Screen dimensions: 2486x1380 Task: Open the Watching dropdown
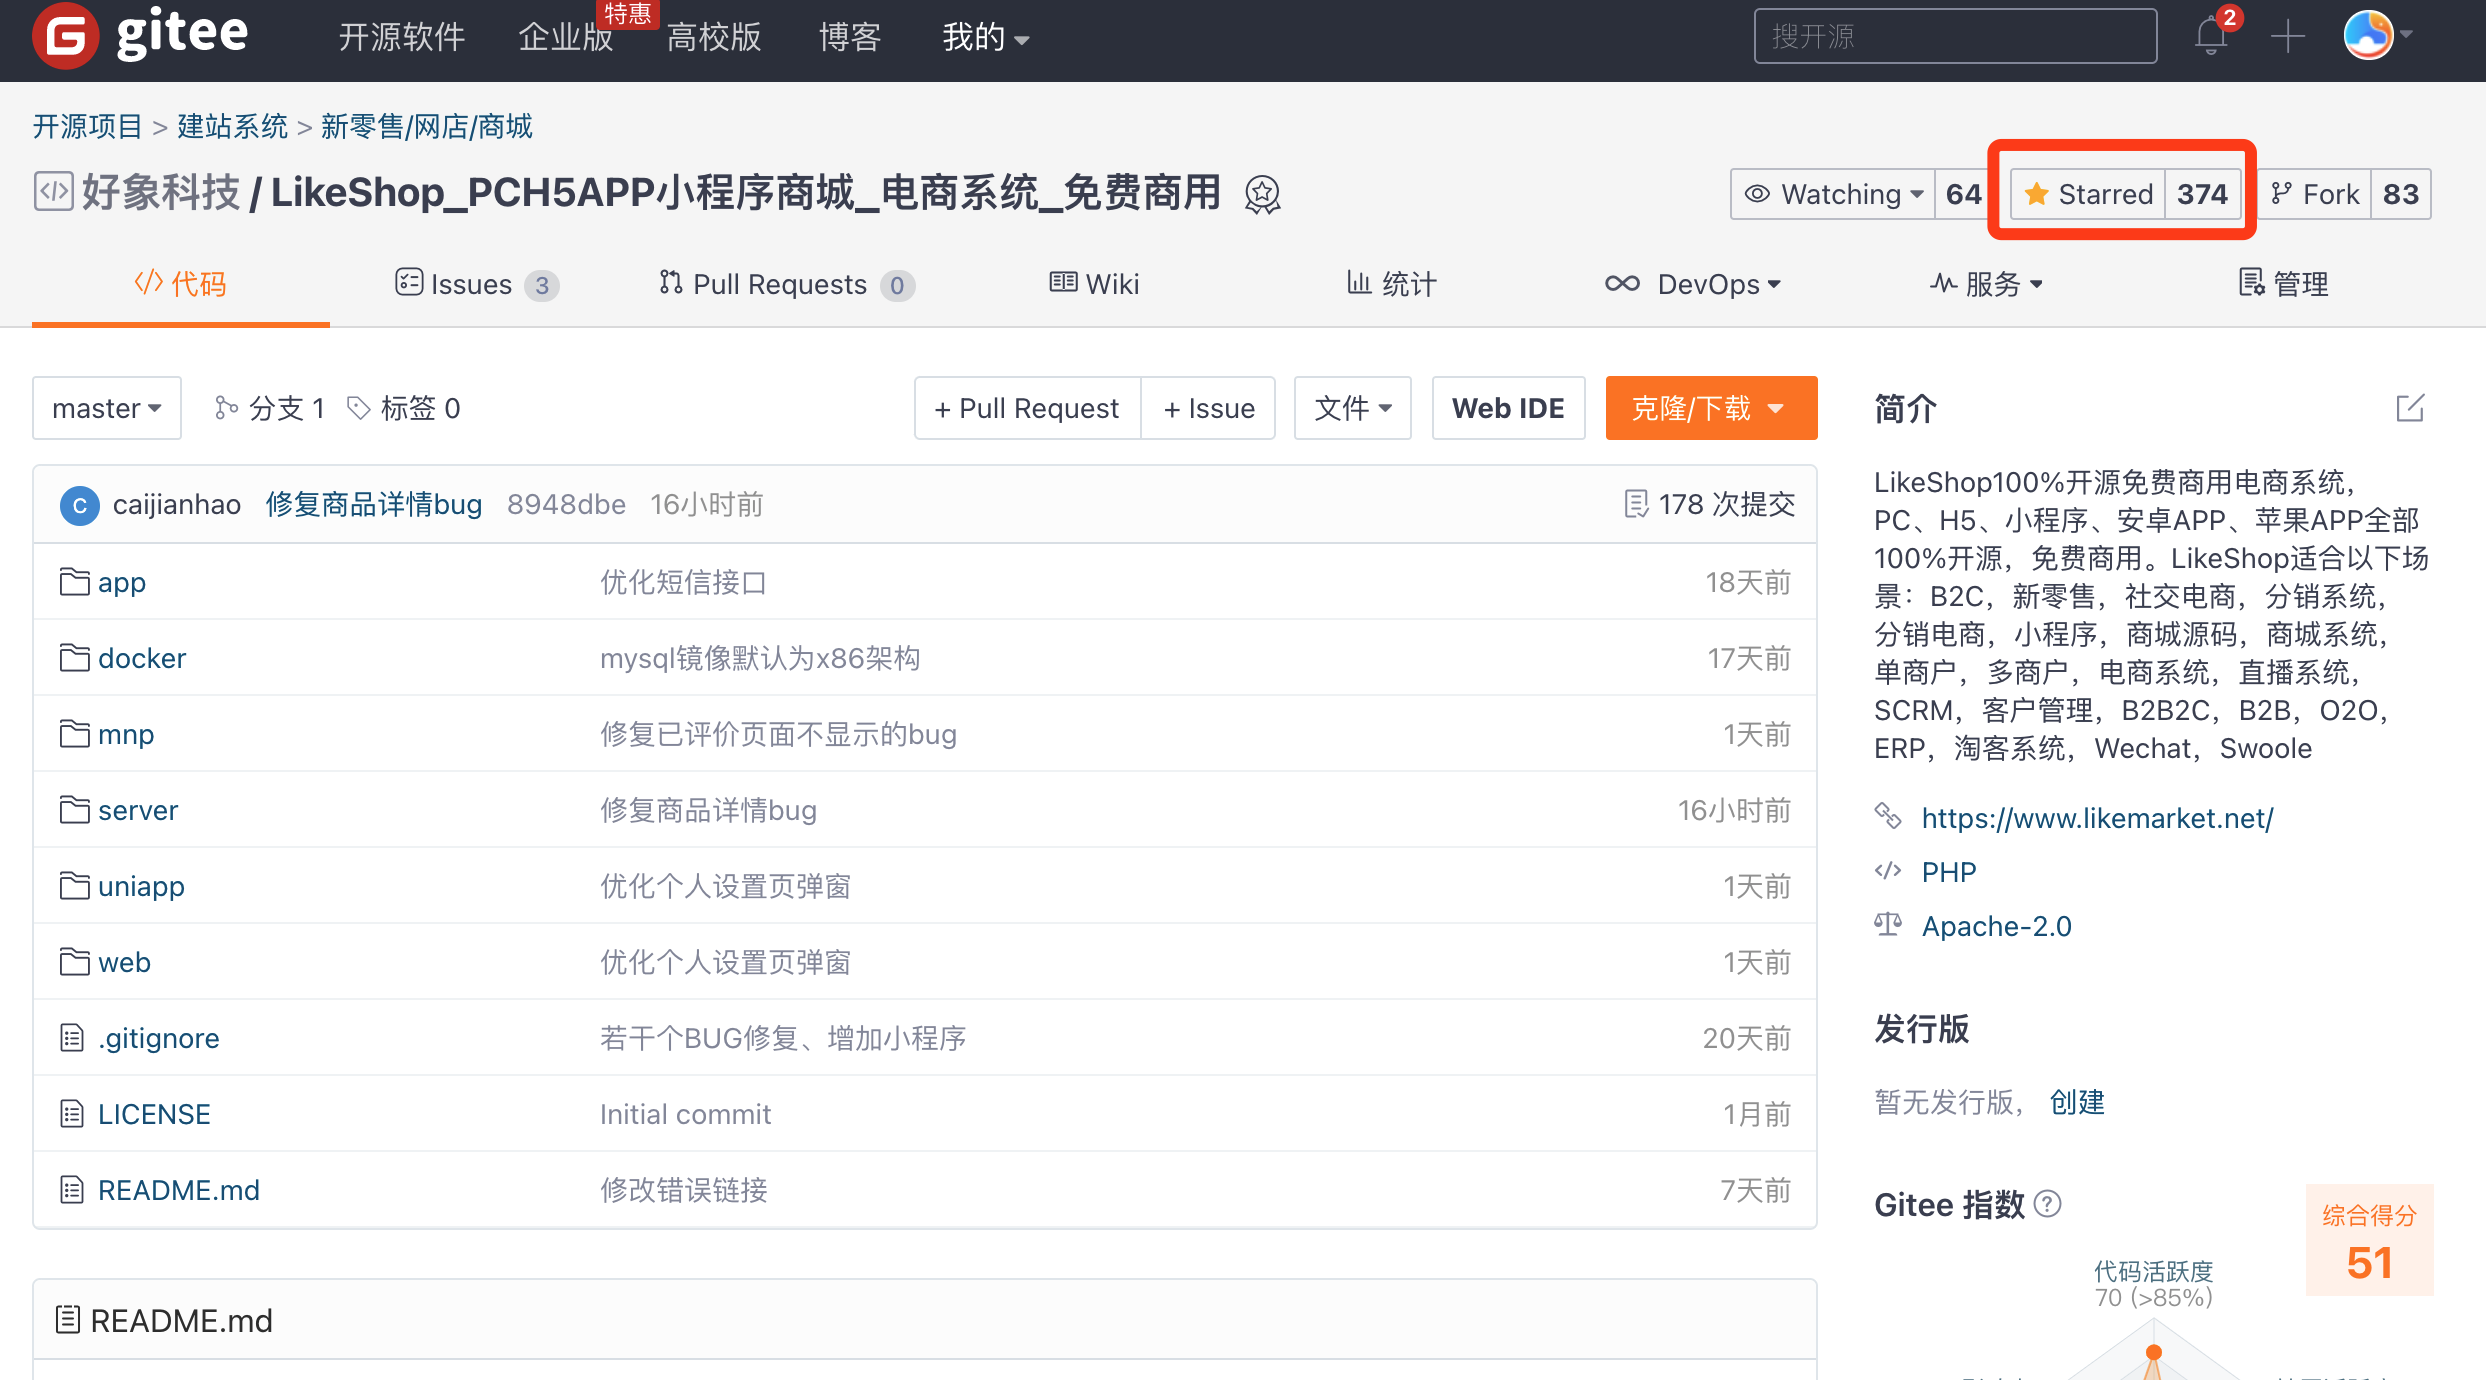[x=1833, y=194]
